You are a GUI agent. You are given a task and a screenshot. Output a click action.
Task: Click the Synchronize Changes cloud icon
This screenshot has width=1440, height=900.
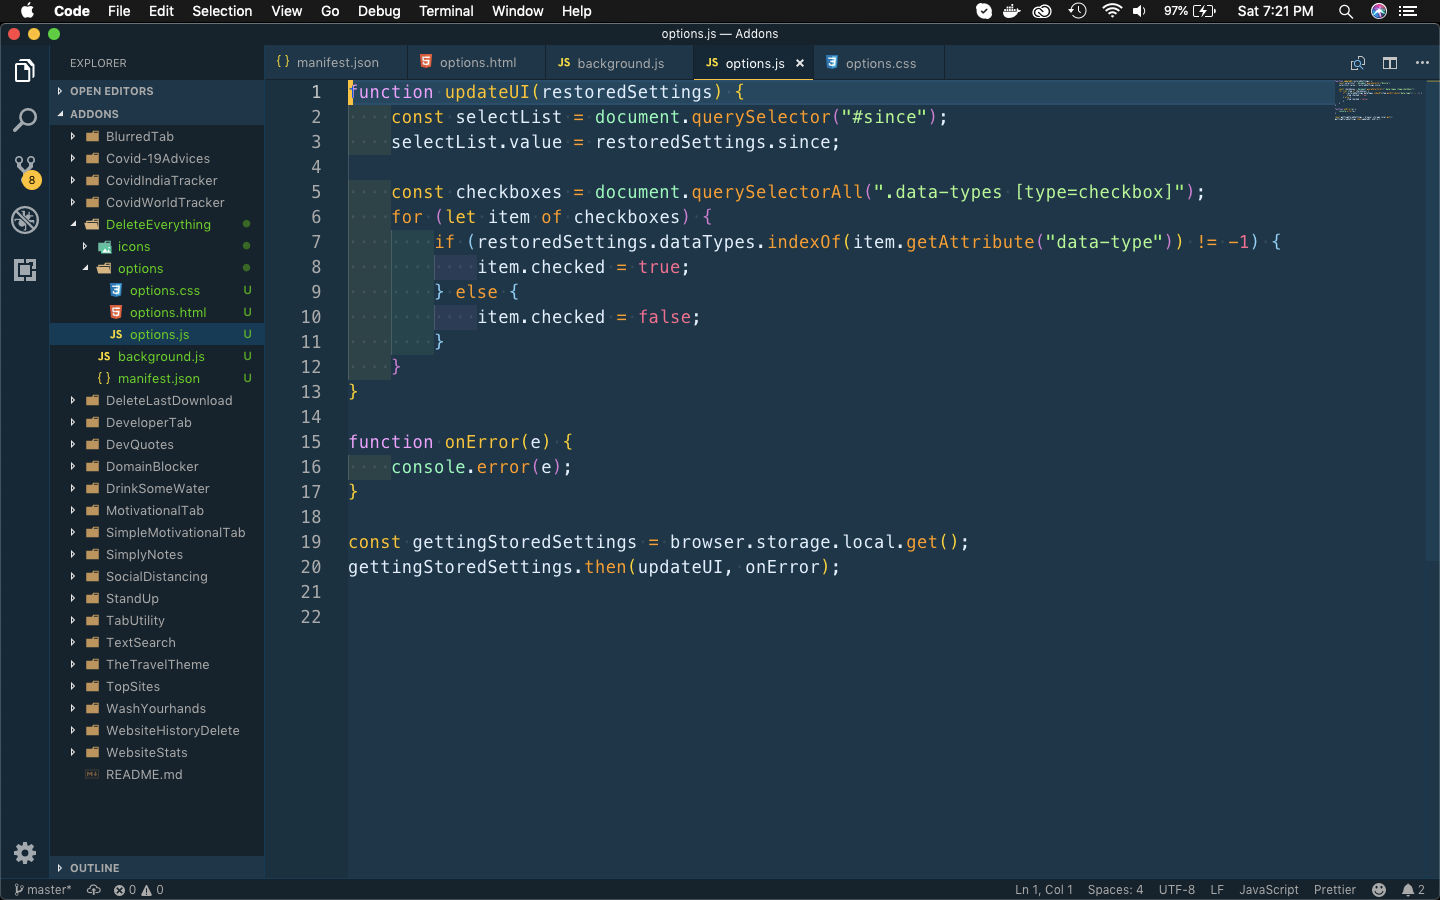tap(94, 890)
